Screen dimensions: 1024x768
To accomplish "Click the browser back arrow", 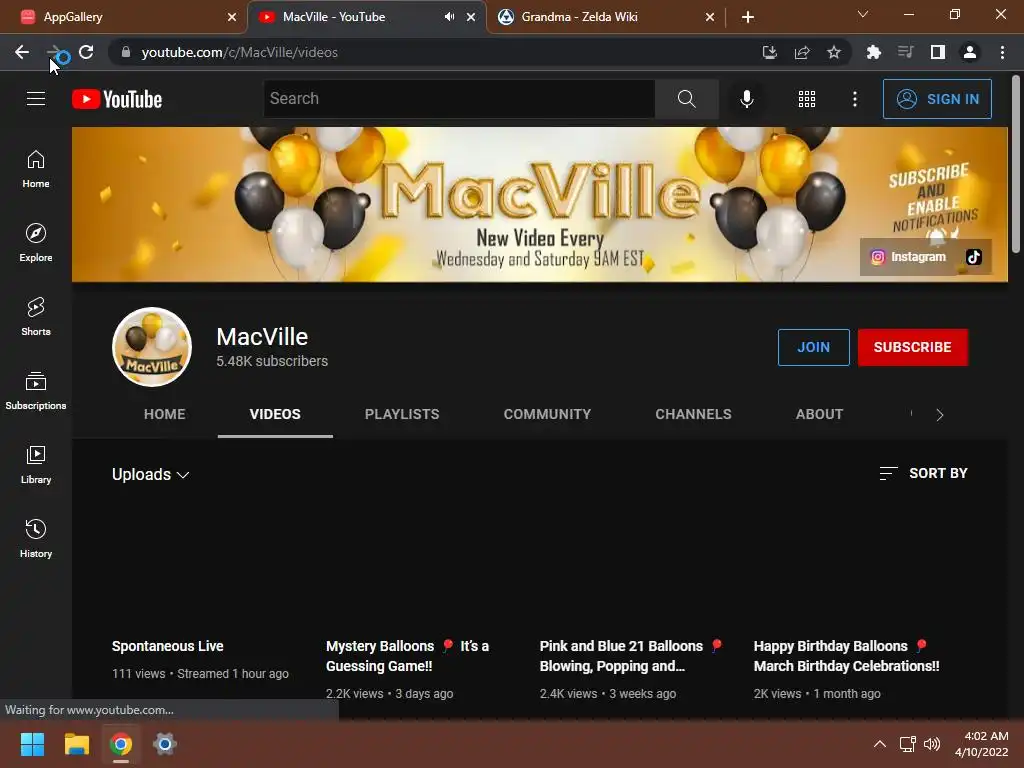I will click(22, 52).
